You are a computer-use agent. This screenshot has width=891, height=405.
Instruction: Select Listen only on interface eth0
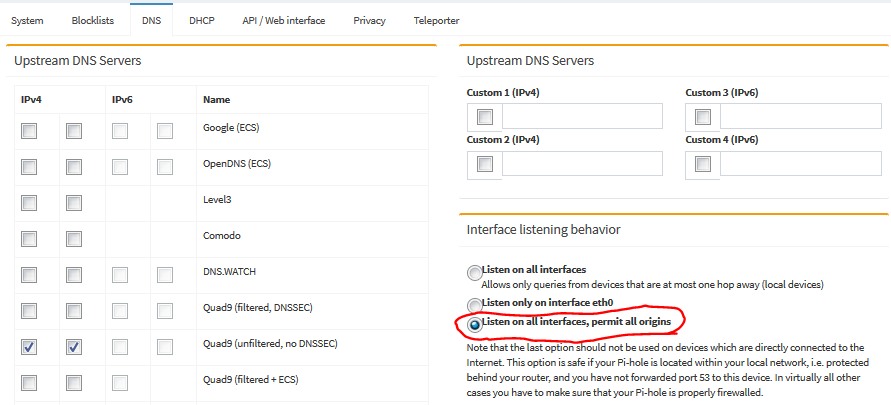[x=474, y=305]
